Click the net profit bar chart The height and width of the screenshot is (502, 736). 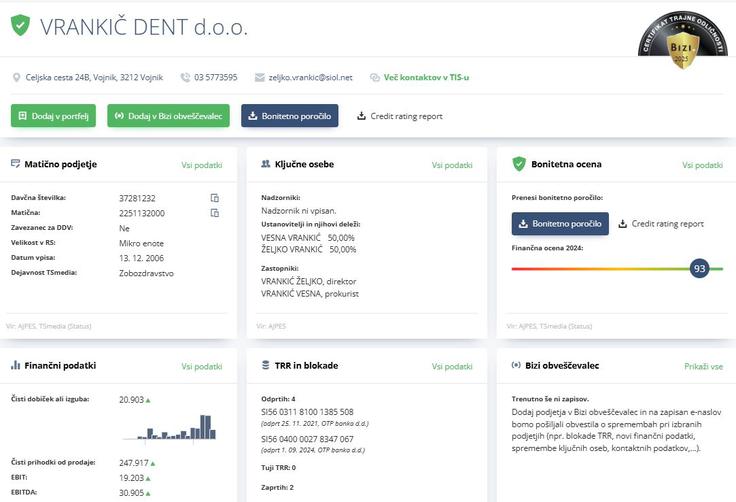pos(169,427)
